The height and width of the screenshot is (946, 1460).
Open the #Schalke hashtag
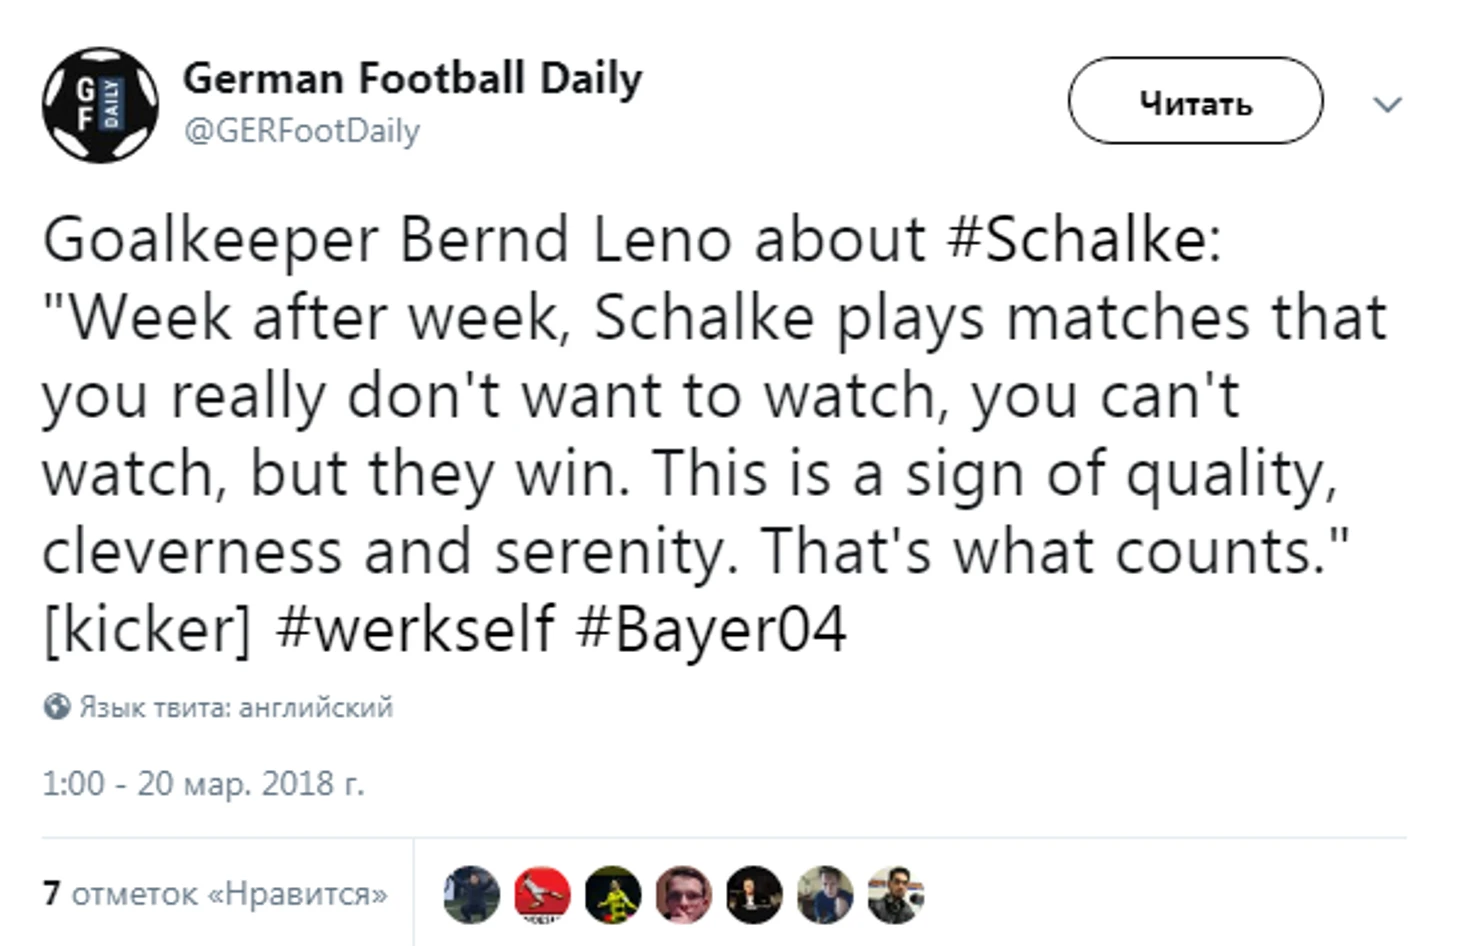(1082, 240)
